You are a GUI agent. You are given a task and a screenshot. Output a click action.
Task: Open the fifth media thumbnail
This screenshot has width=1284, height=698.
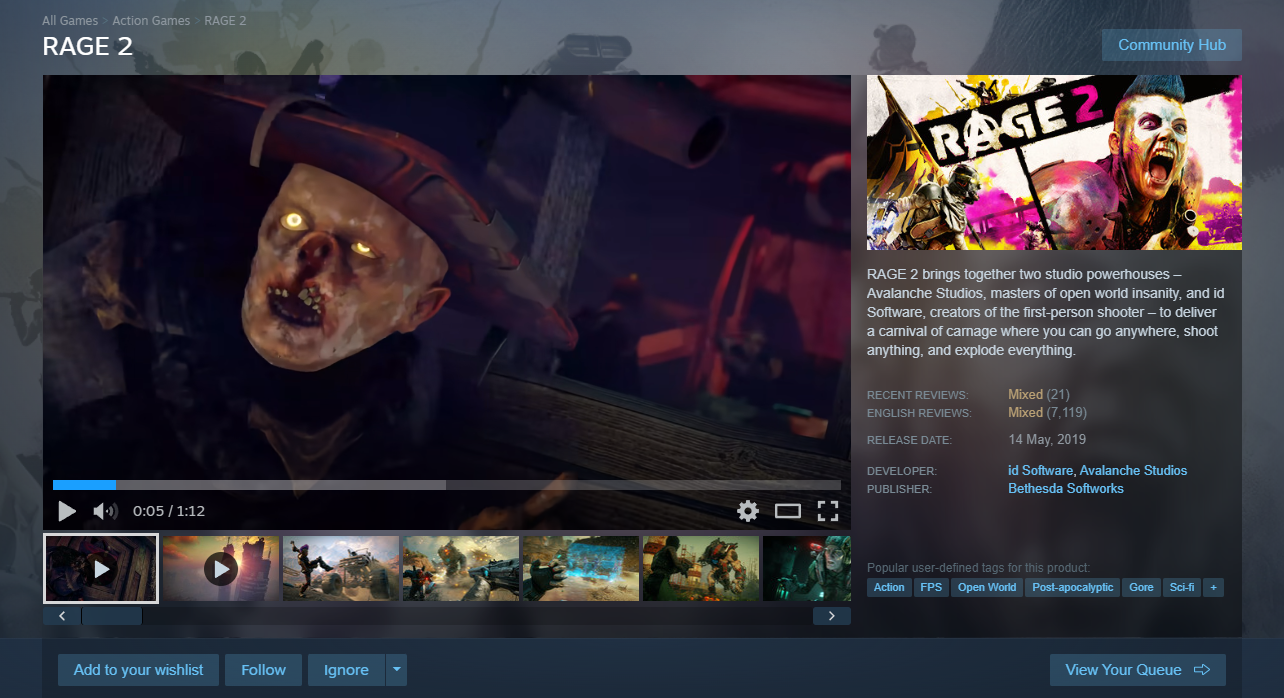pos(581,569)
